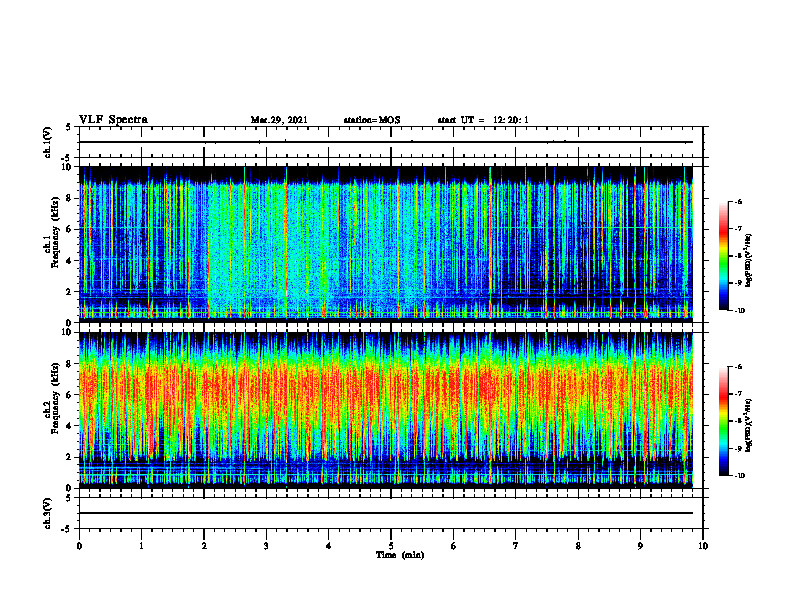This screenshot has height=612, width=792.
Task: Click time axis tick label "4"
Action: 329,546
